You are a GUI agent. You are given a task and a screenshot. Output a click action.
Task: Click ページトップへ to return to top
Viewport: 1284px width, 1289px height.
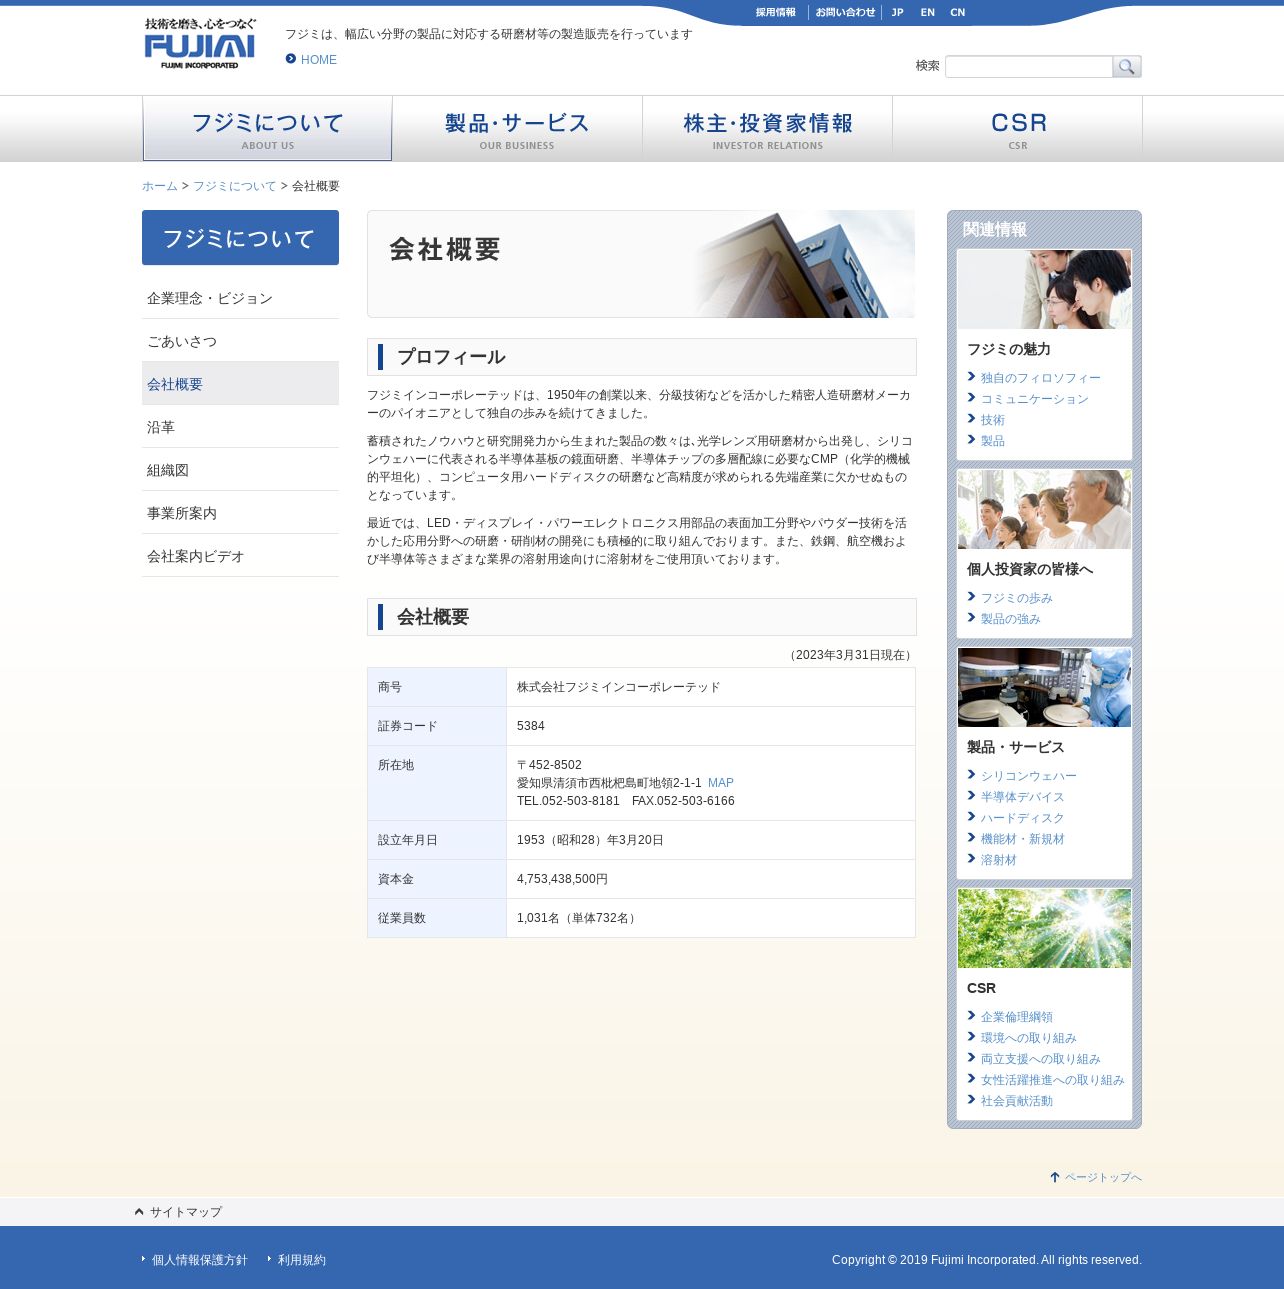tap(1103, 1177)
